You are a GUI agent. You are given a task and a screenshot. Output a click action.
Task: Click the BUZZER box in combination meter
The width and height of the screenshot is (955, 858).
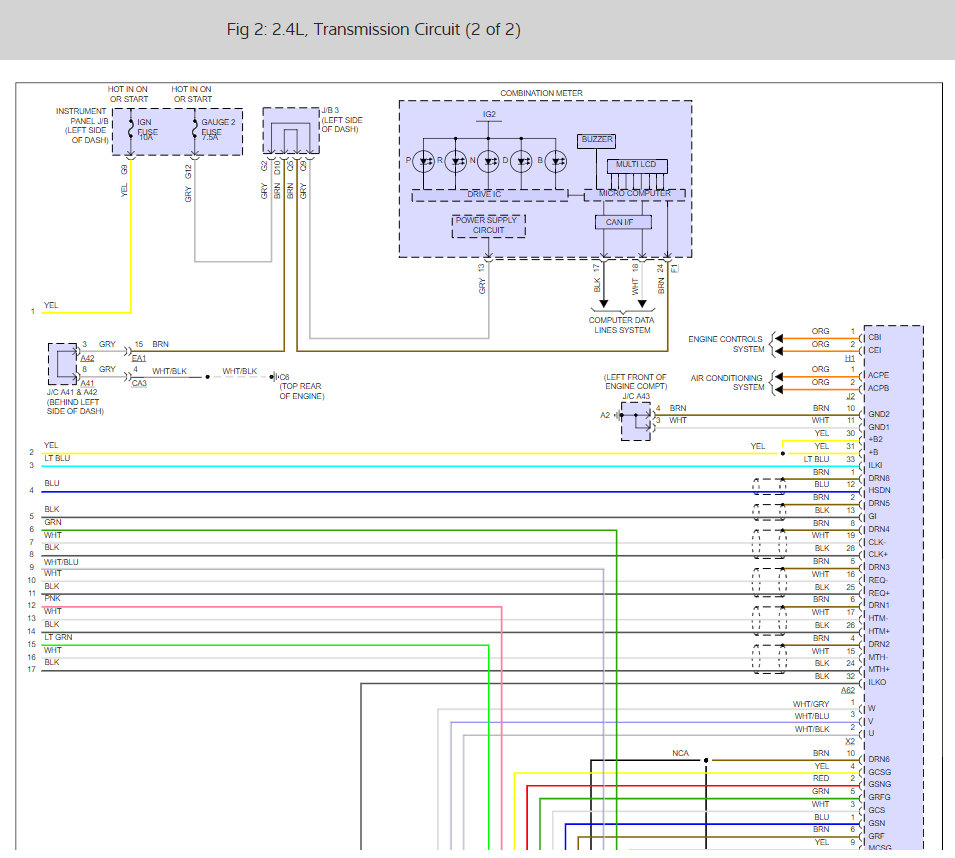click(596, 141)
